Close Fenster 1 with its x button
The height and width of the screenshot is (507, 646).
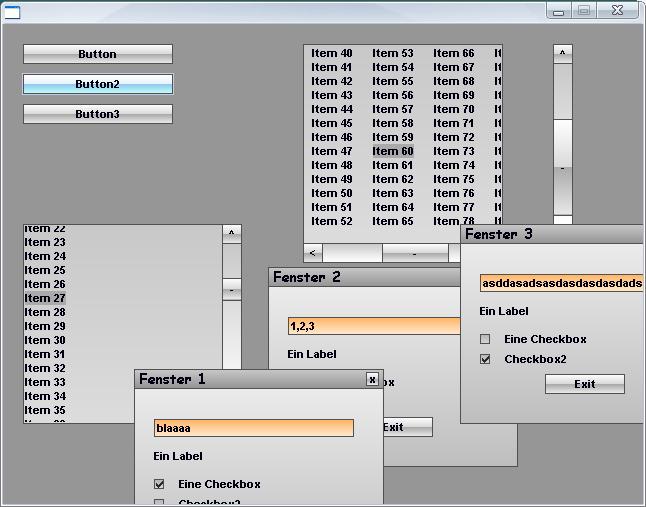(x=372, y=379)
